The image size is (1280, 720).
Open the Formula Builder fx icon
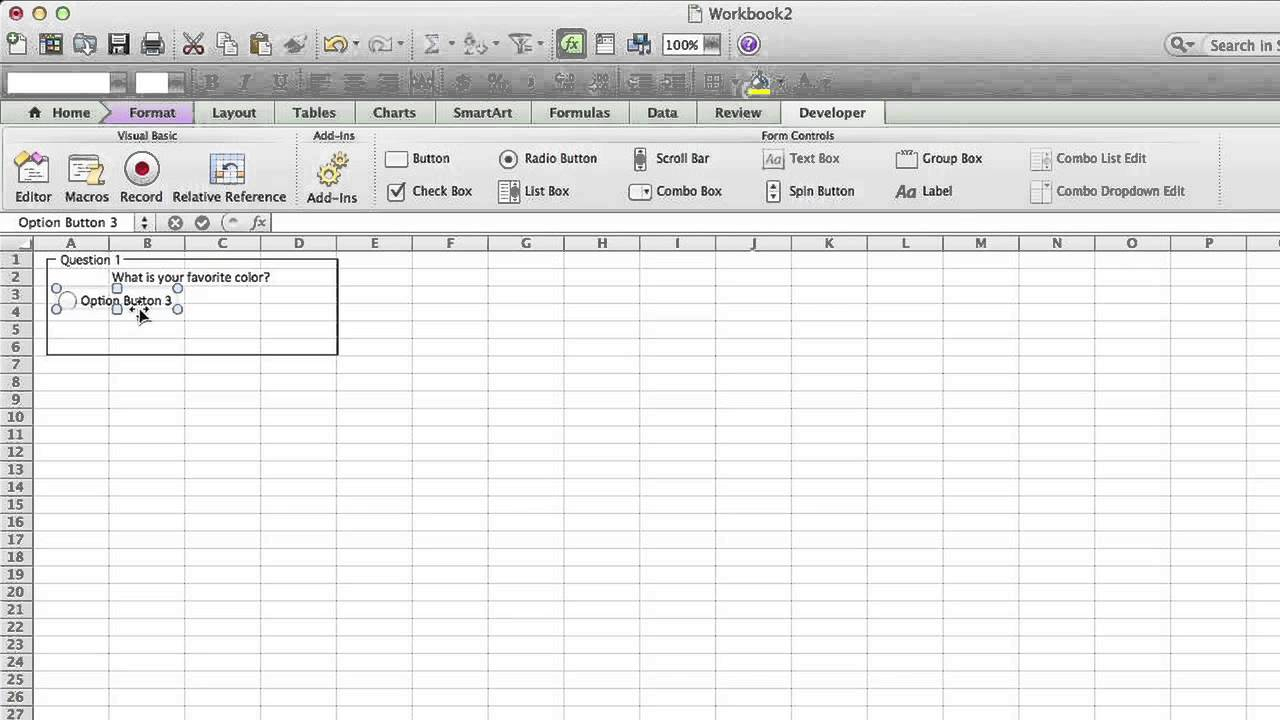(571, 44)
